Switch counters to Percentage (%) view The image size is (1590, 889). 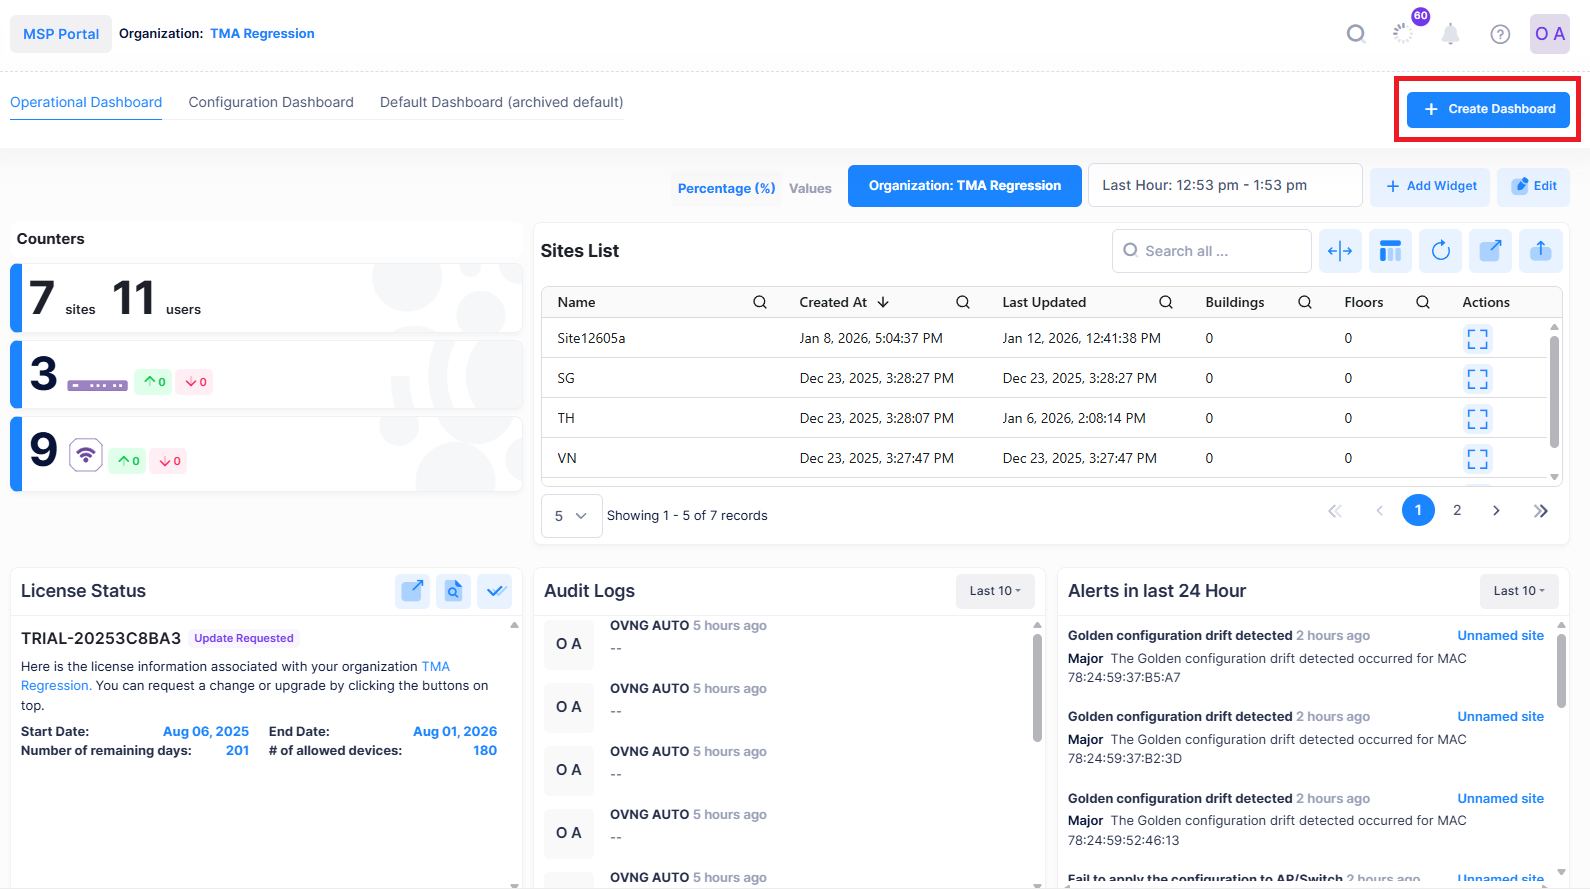click(x=726, y=188)
